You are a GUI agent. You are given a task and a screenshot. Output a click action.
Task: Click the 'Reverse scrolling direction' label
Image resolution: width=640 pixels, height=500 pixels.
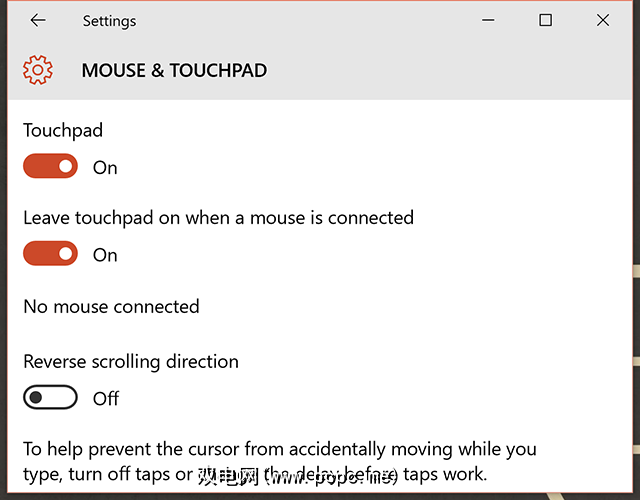pyautogui.click(x=131, y=361)
